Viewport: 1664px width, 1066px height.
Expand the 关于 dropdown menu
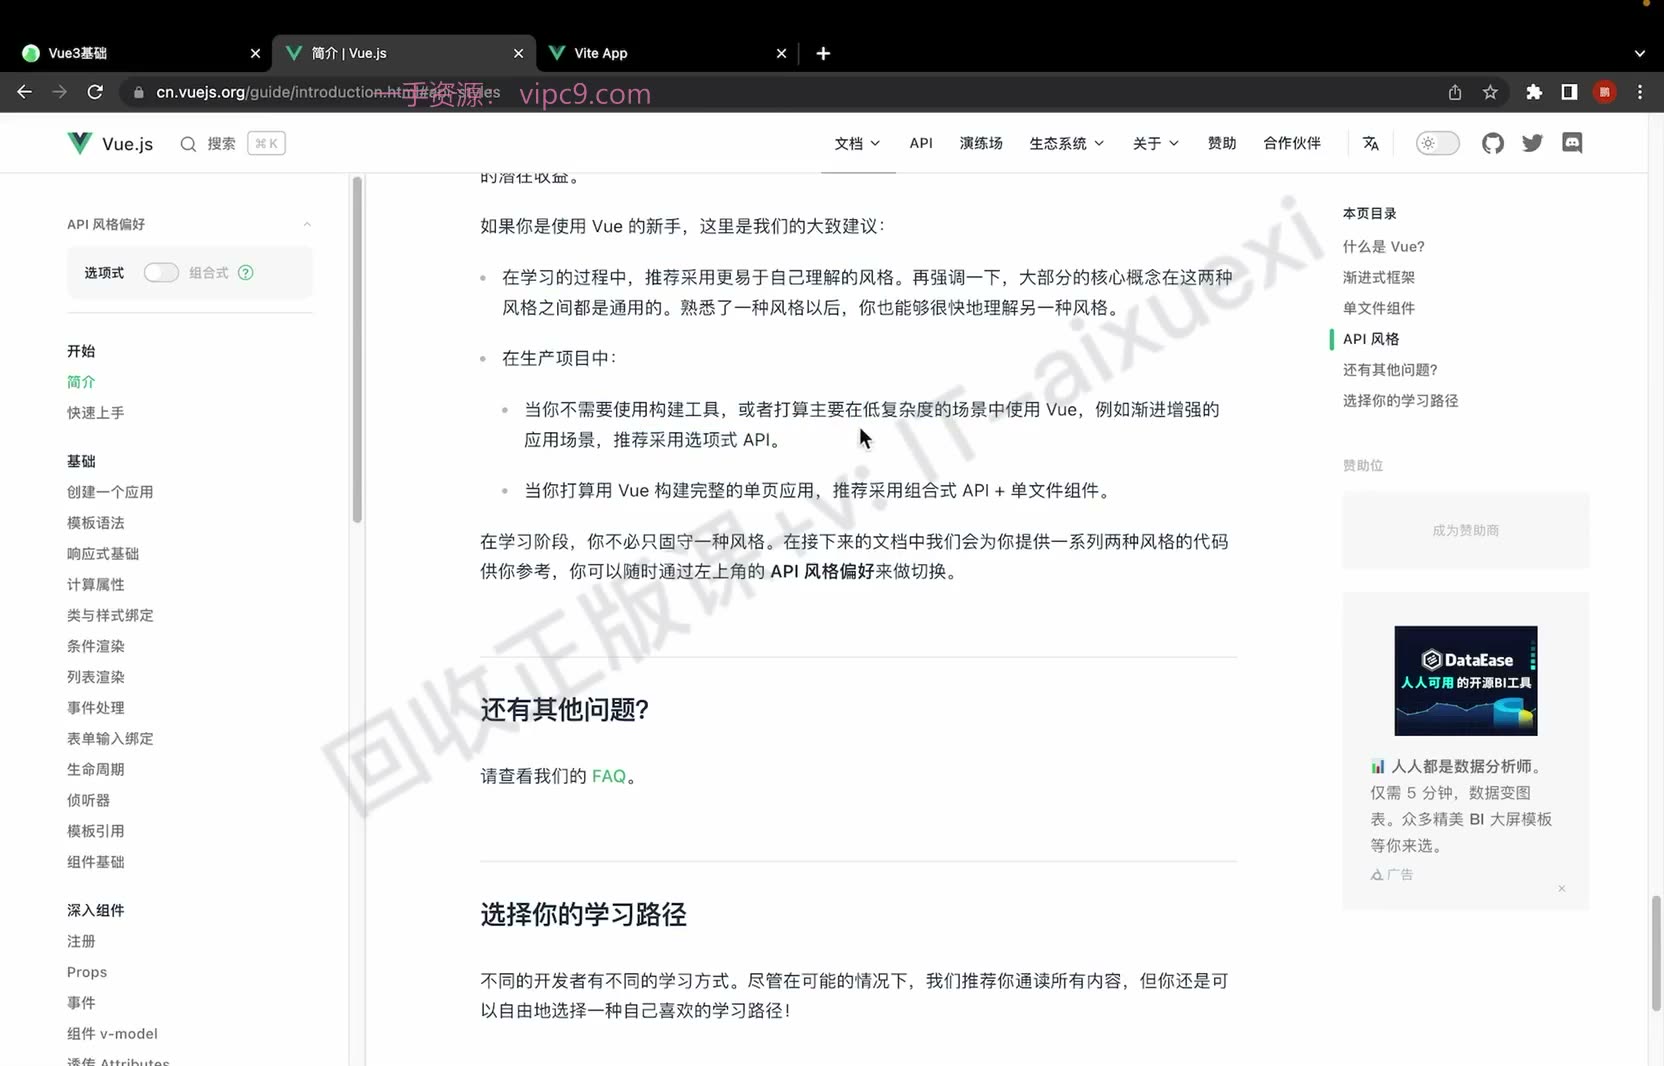point(1156,143)
